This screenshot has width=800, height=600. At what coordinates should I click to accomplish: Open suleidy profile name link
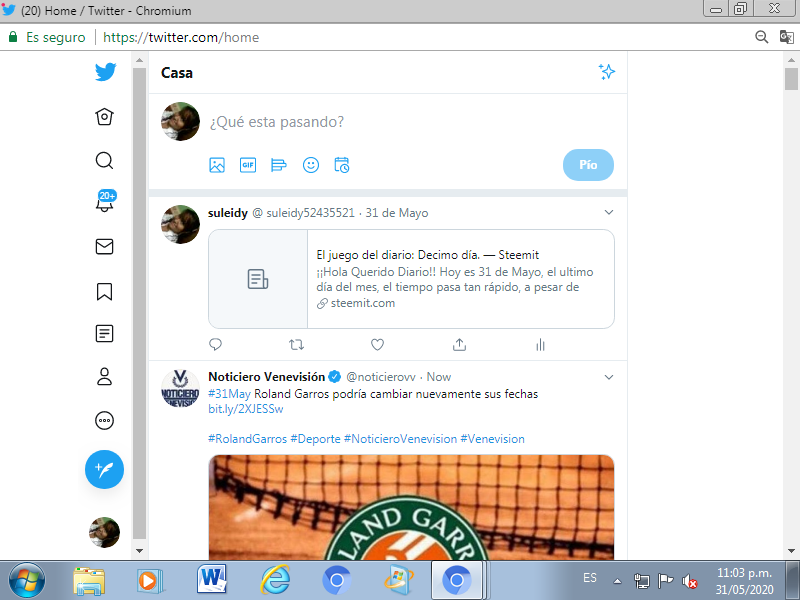[228, 213]
